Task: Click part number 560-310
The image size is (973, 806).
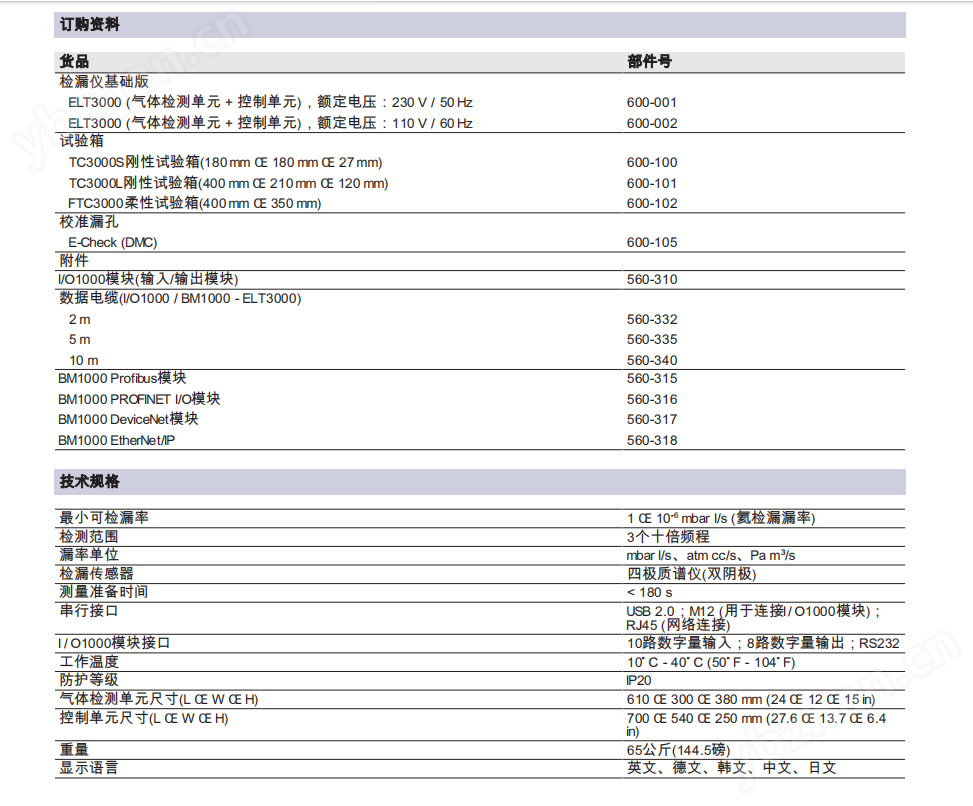Action: pos(652,280)
